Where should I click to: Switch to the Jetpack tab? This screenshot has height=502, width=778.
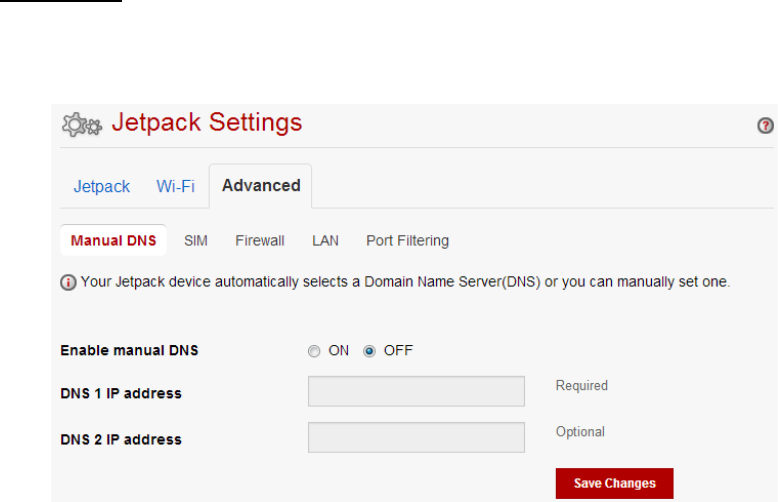click(x=102, y=187)
